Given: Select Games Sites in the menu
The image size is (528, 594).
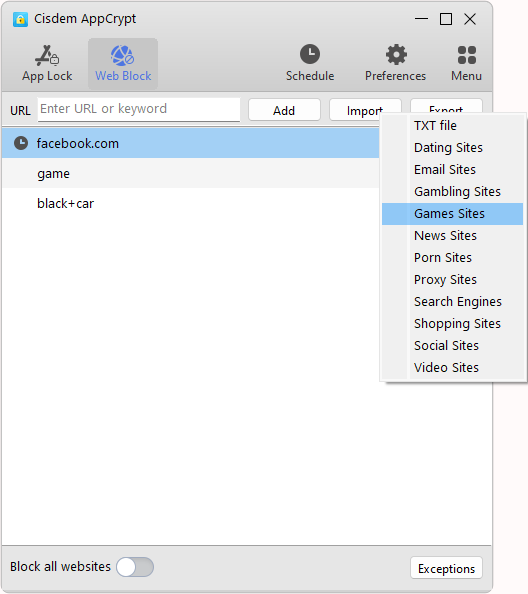Looking at the screenshot, I should pyautogui.click(x=452, y=214).
